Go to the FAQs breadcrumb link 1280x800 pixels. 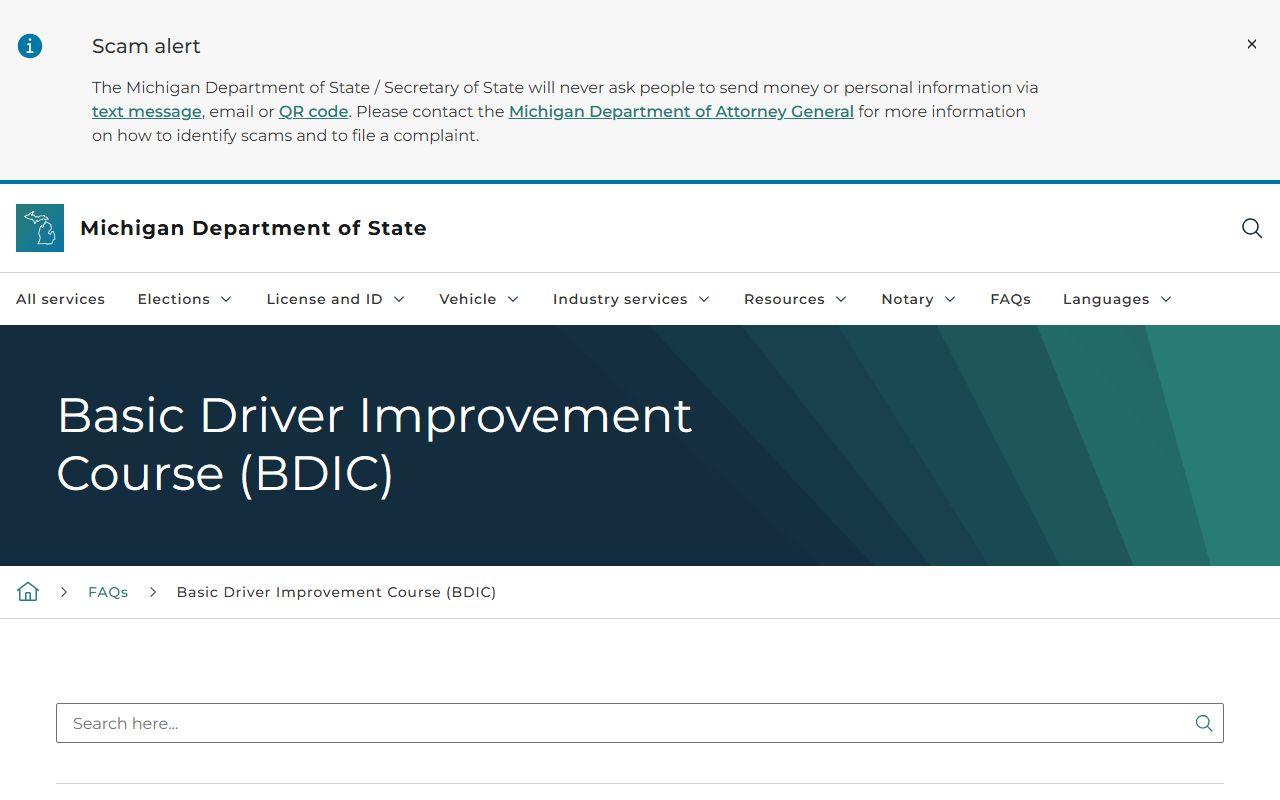(108, 592)
